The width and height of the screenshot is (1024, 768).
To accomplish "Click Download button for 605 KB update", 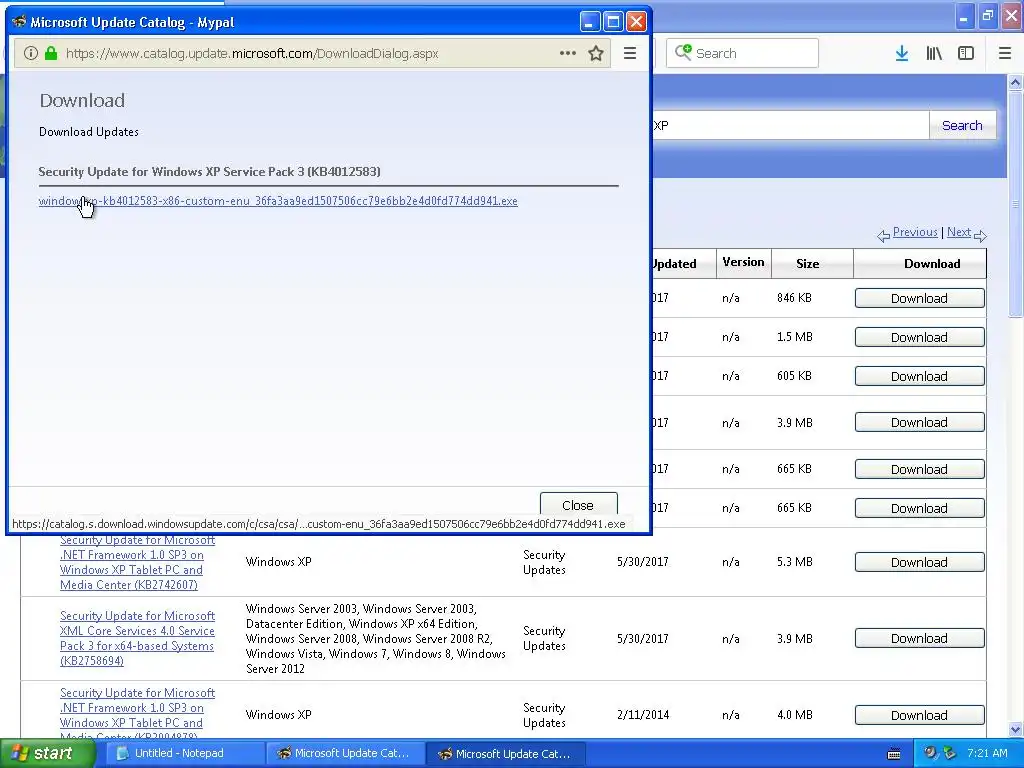I will (x=920, y=376).
